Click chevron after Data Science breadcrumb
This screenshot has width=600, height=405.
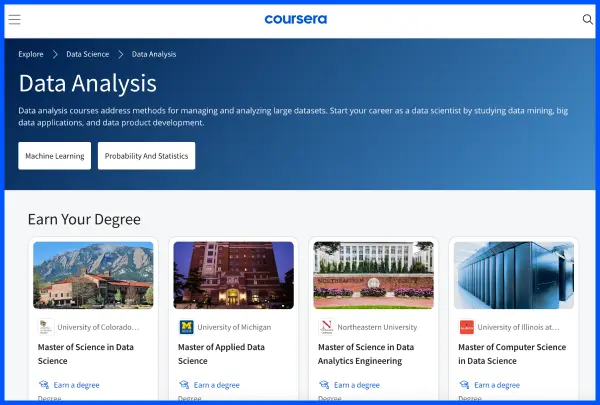click(x=121, y=54)
